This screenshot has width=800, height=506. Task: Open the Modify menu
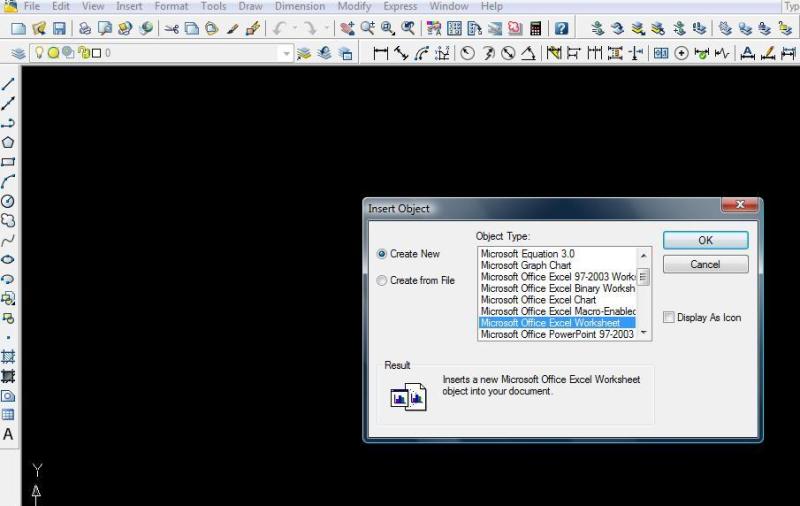354,6
